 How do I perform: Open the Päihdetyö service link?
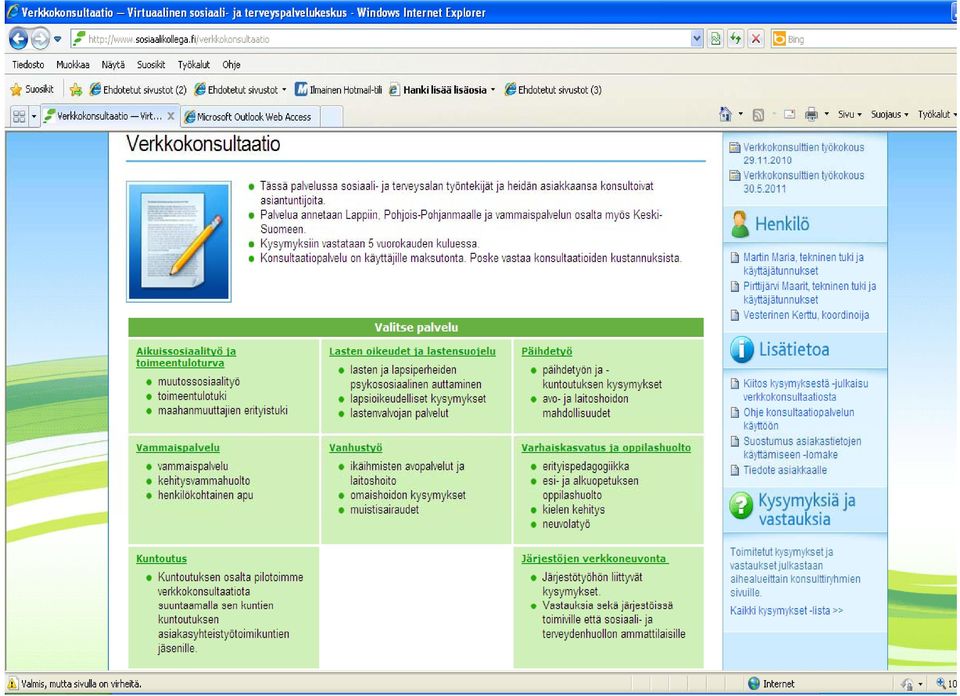point(547,351)
